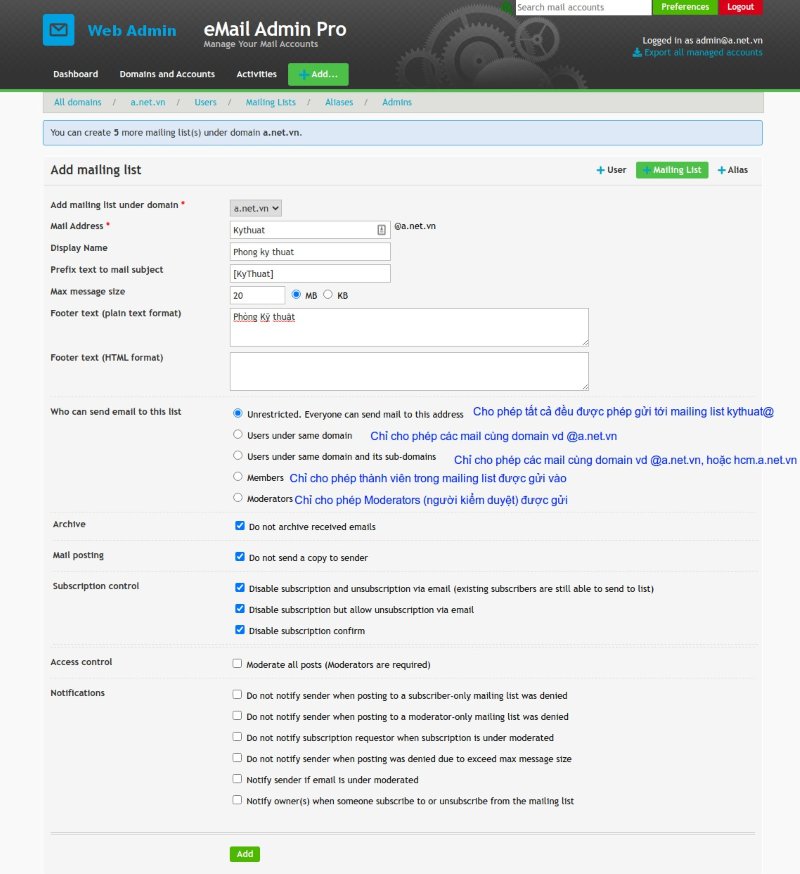Toggle Do not archive received emails
Image resolution: width=800 pixels, height=874 pixels.
coord(240,526)
